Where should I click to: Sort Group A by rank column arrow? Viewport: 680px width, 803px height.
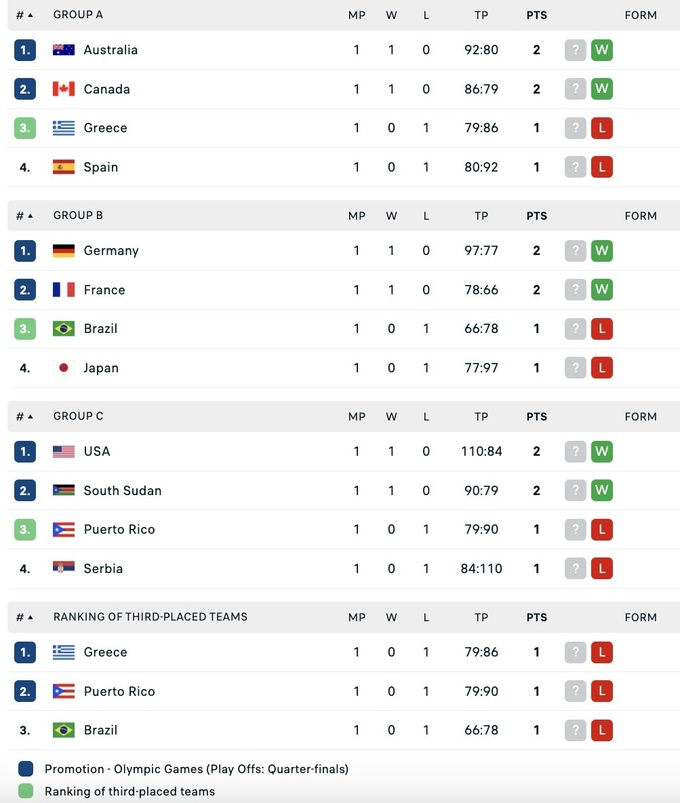(30, 16)
